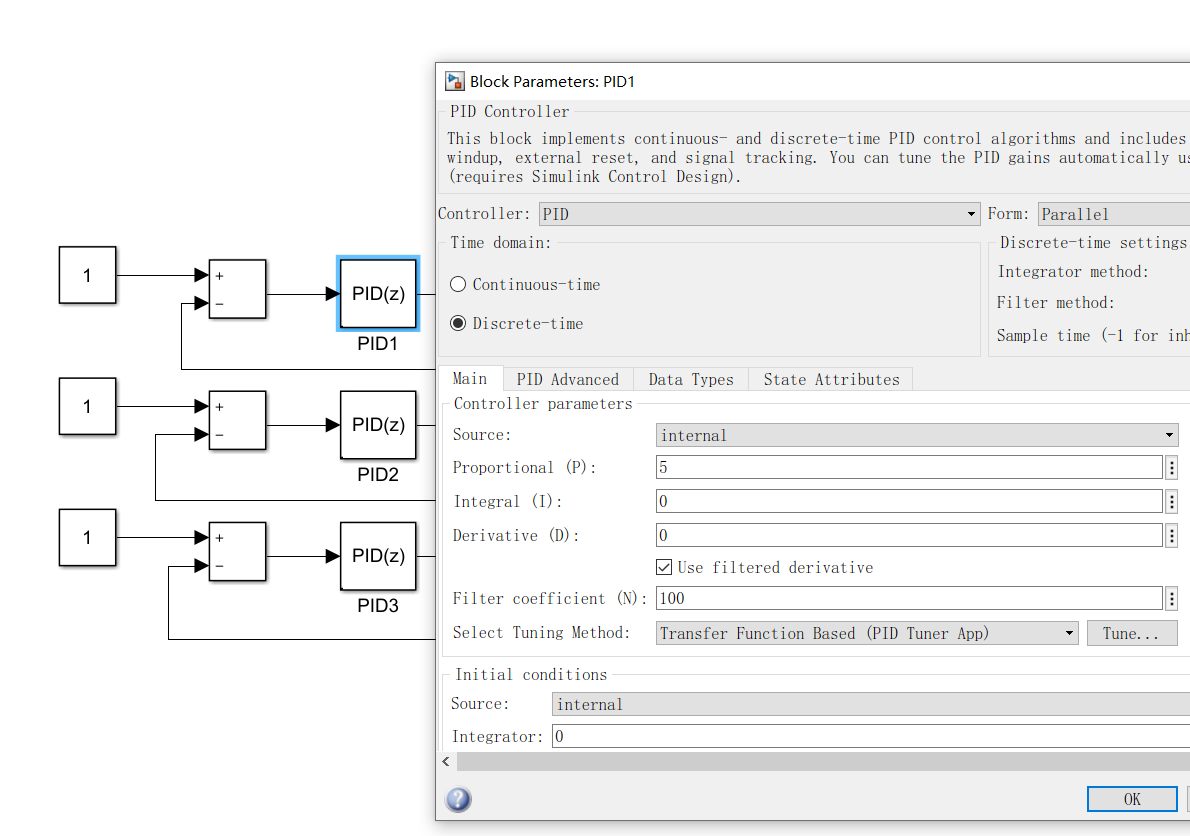
Task: Open the Data Types tab
Action: (691, 379)
